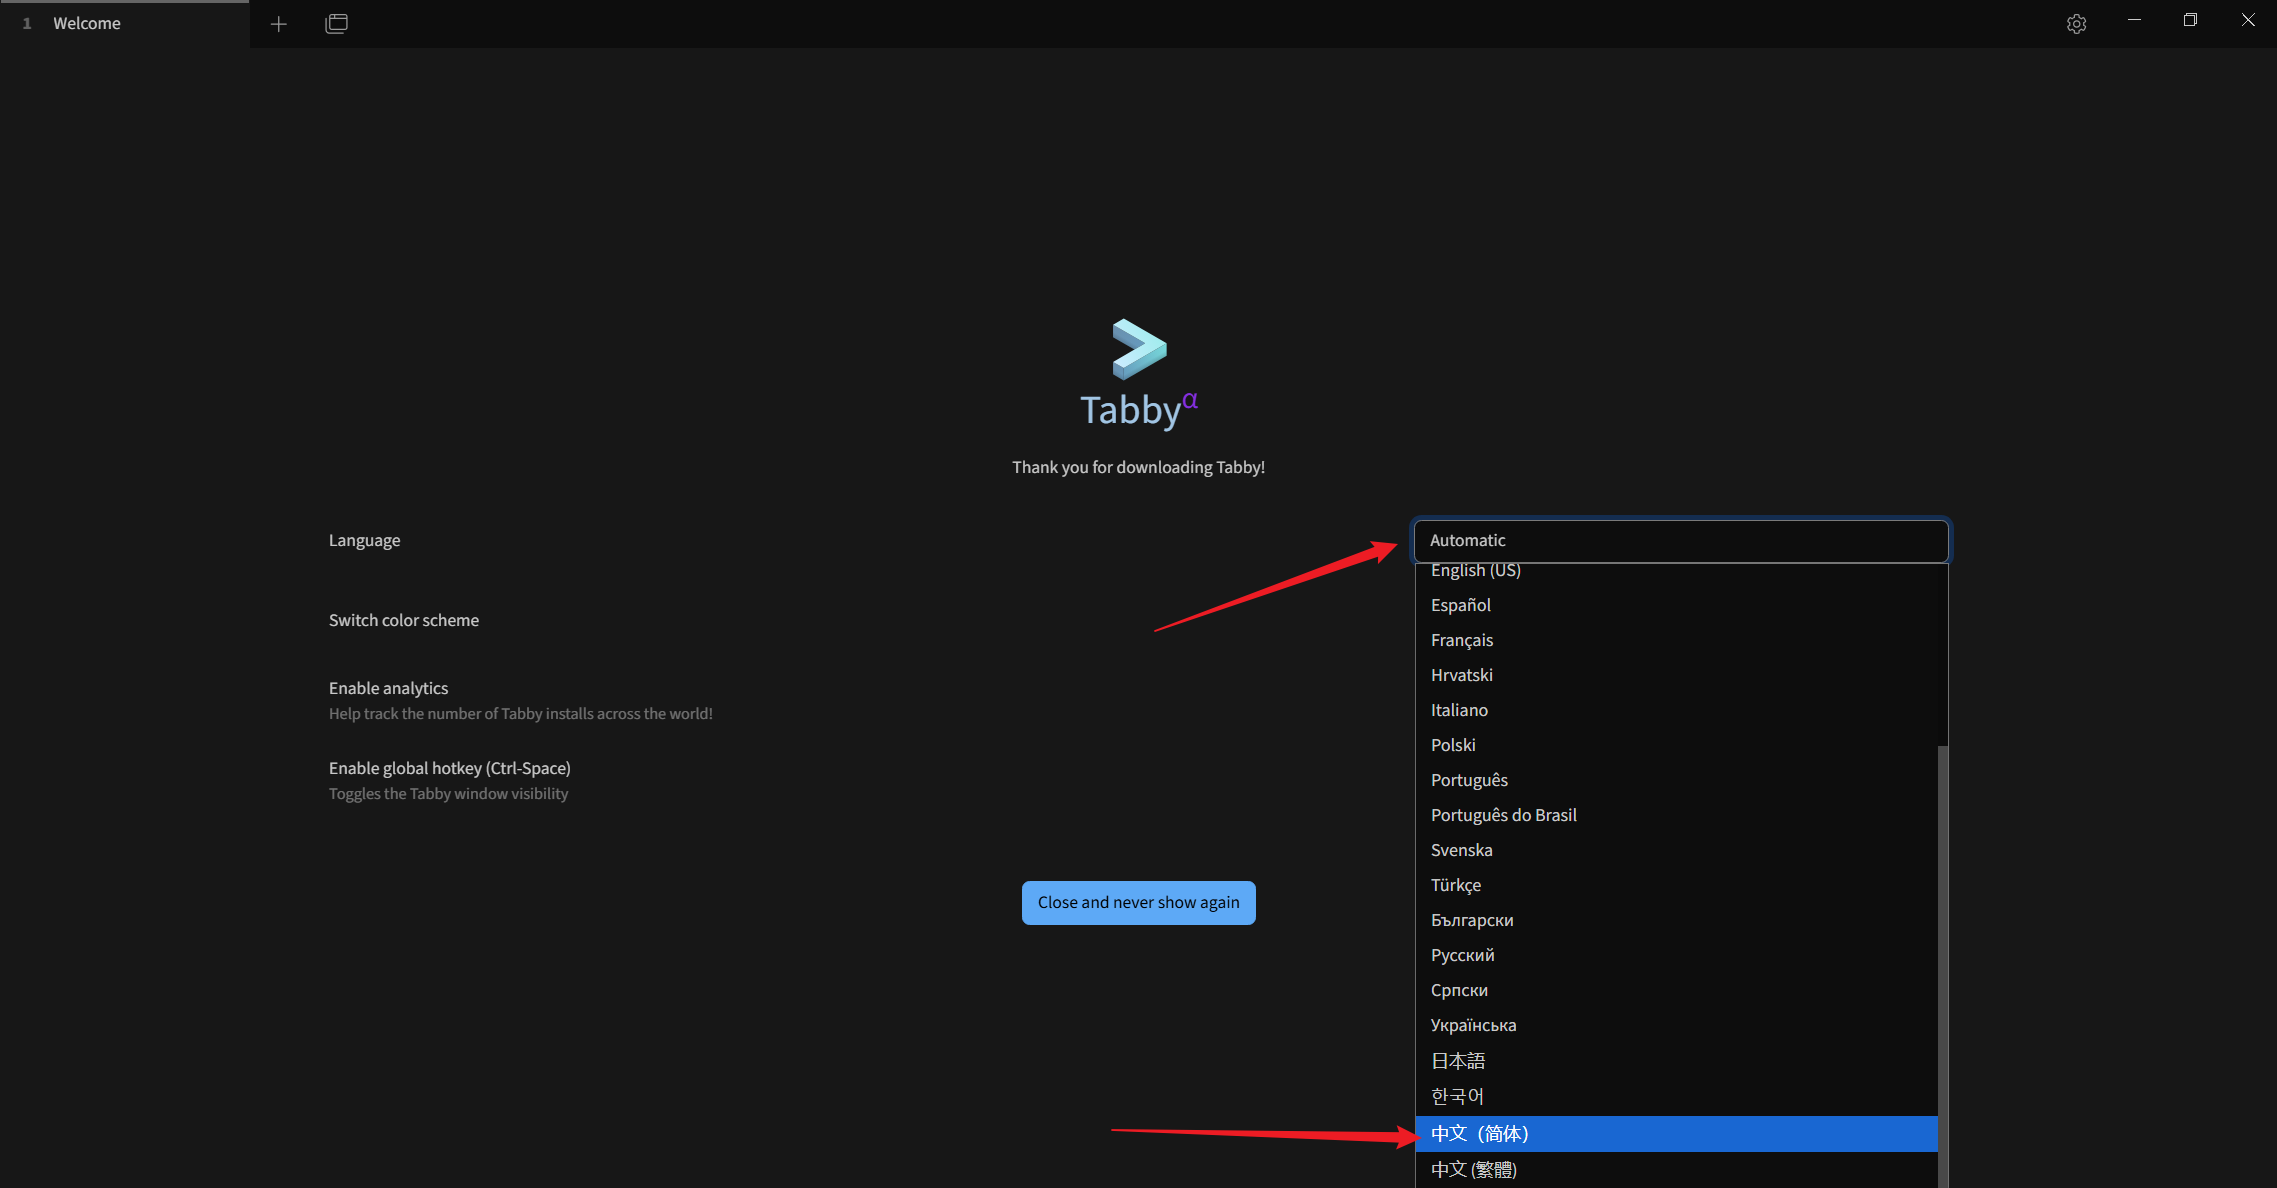Viewport: 2277px width, 1188px height.
Task: Select Русский in the language list
Action: pos(1676,955)
